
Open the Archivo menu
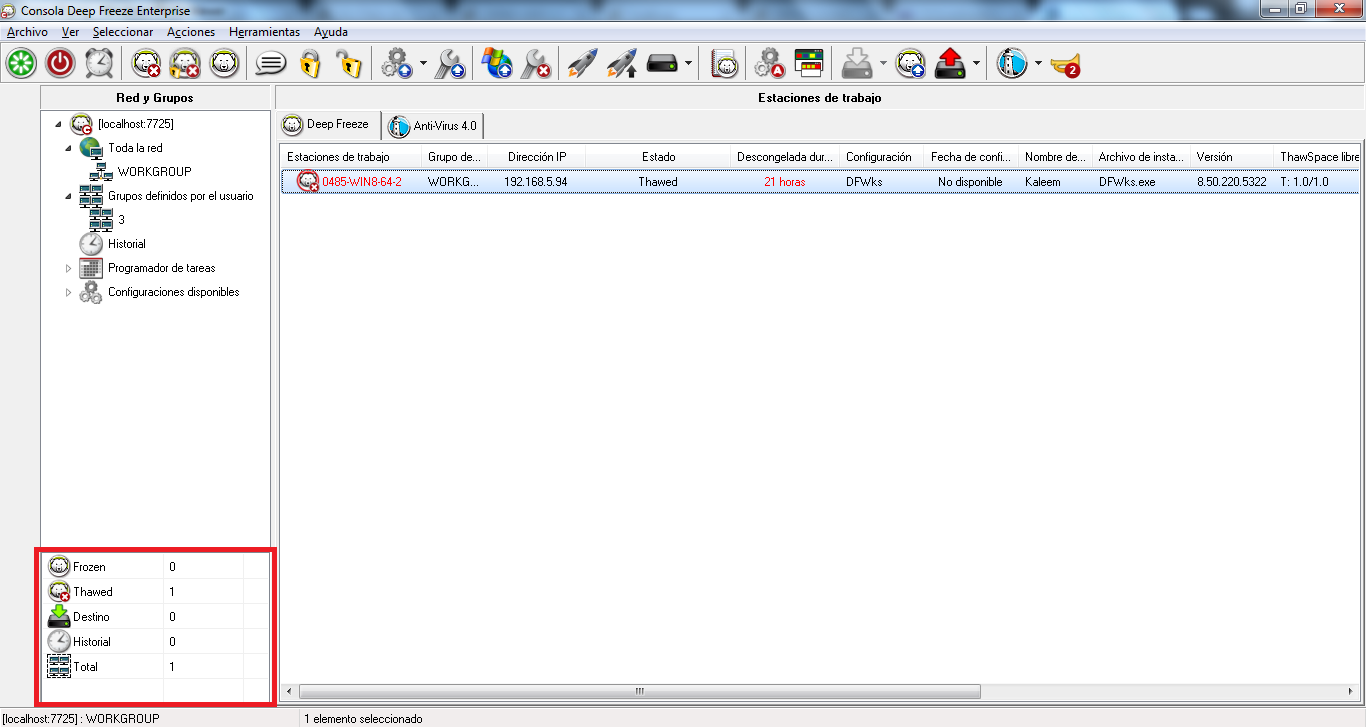point(27,32)
